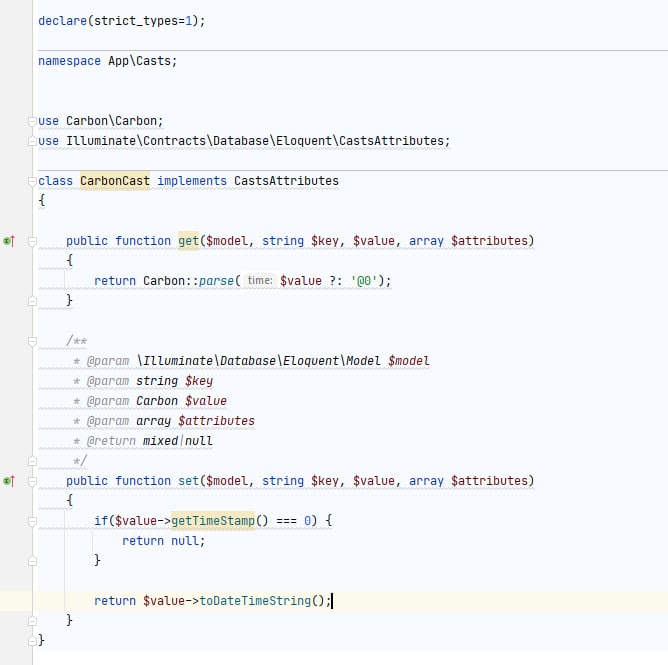Collapse the set function fold marker

pos(32,481)
